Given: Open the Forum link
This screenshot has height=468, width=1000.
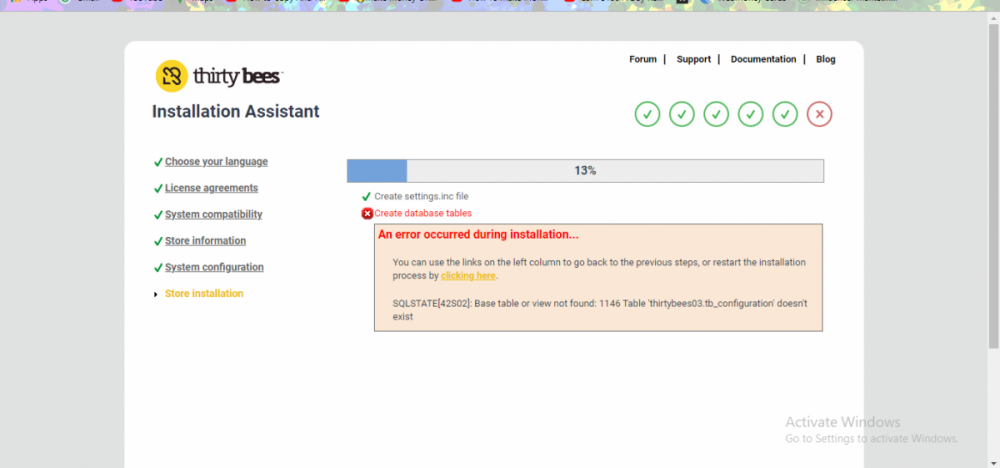Looking at the screenshot, I should click(x=642, y=60).
